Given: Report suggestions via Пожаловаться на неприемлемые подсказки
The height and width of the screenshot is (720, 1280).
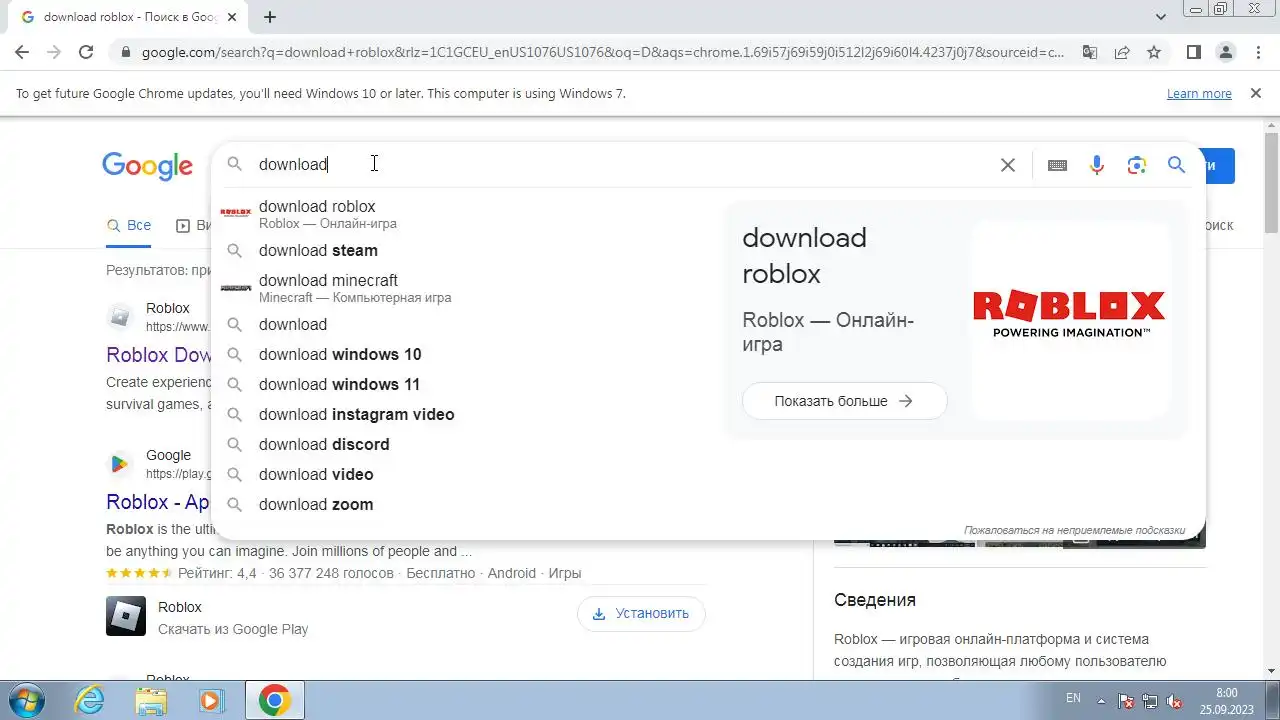Looking at the screenshot, I should coord(1074,530).
